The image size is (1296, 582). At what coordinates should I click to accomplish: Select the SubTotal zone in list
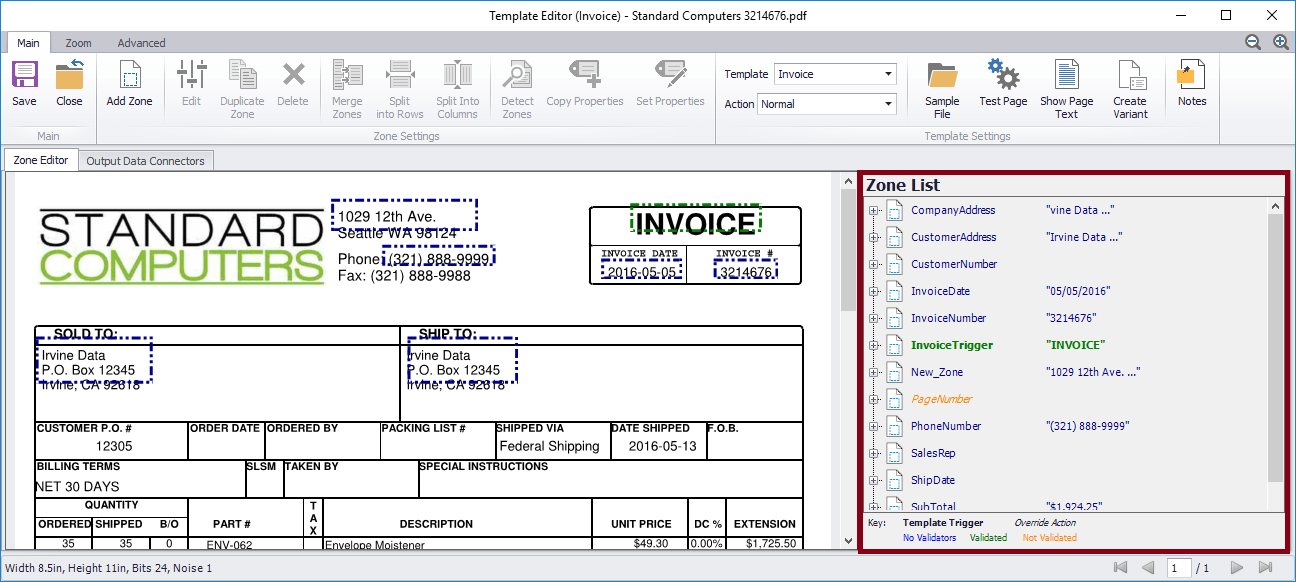(933, 506)
